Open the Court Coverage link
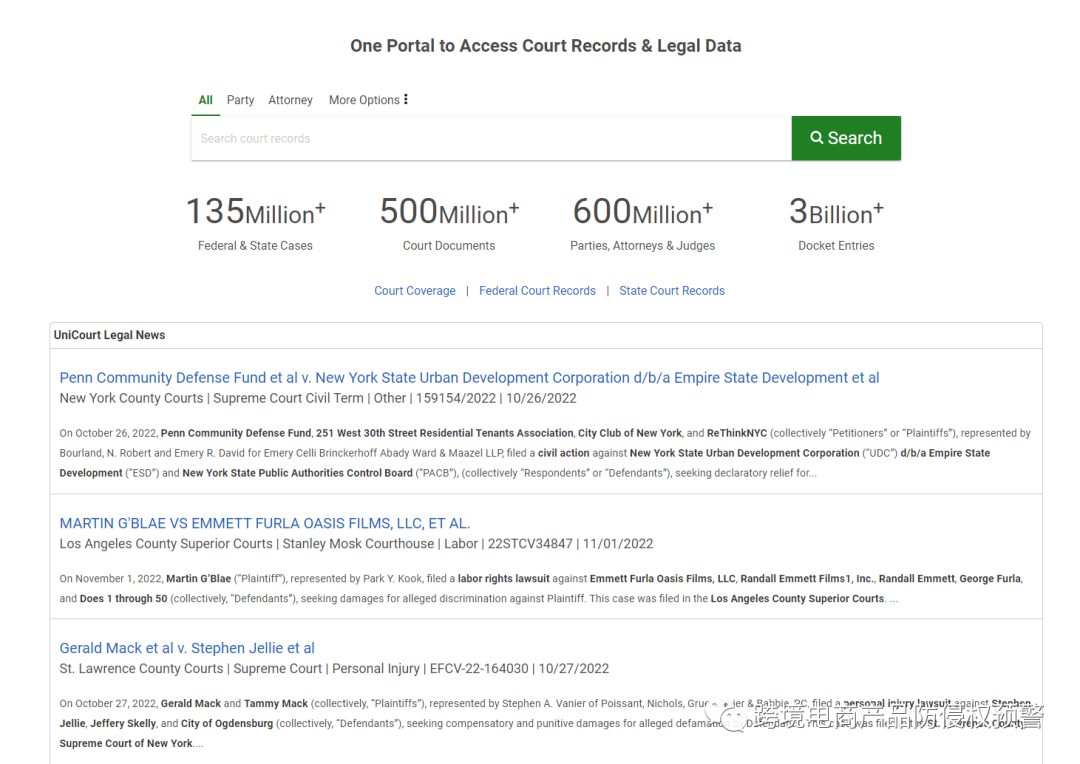 [415, 291]
